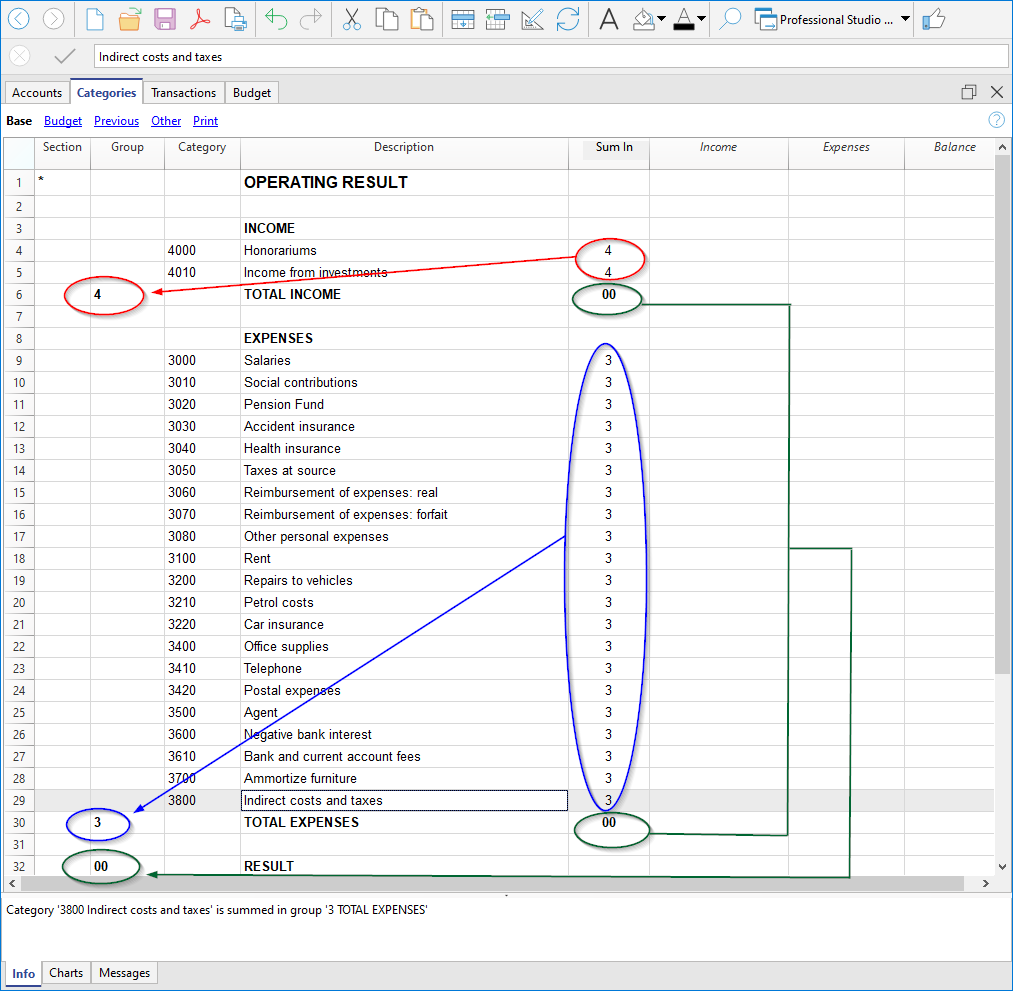
Task: Click the Save file floppy disk icon
Action: pyautogui.click(x=165, y=19)
